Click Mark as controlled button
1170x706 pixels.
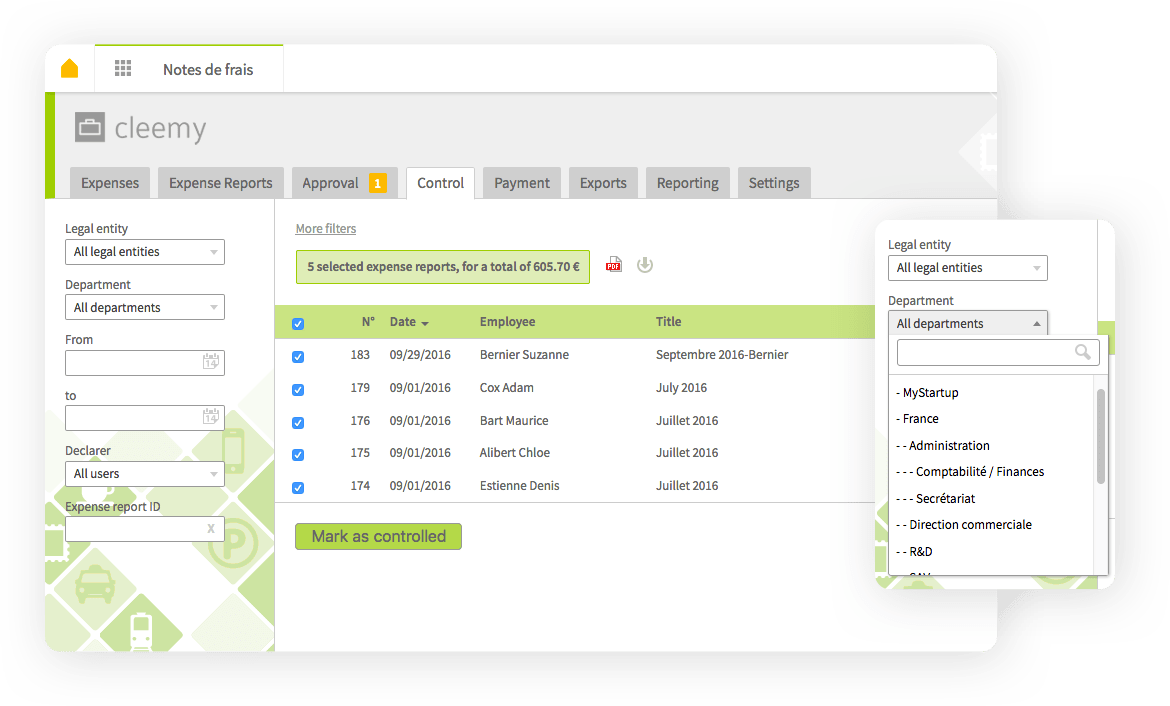pyautogui.click(x=378, y=537)
